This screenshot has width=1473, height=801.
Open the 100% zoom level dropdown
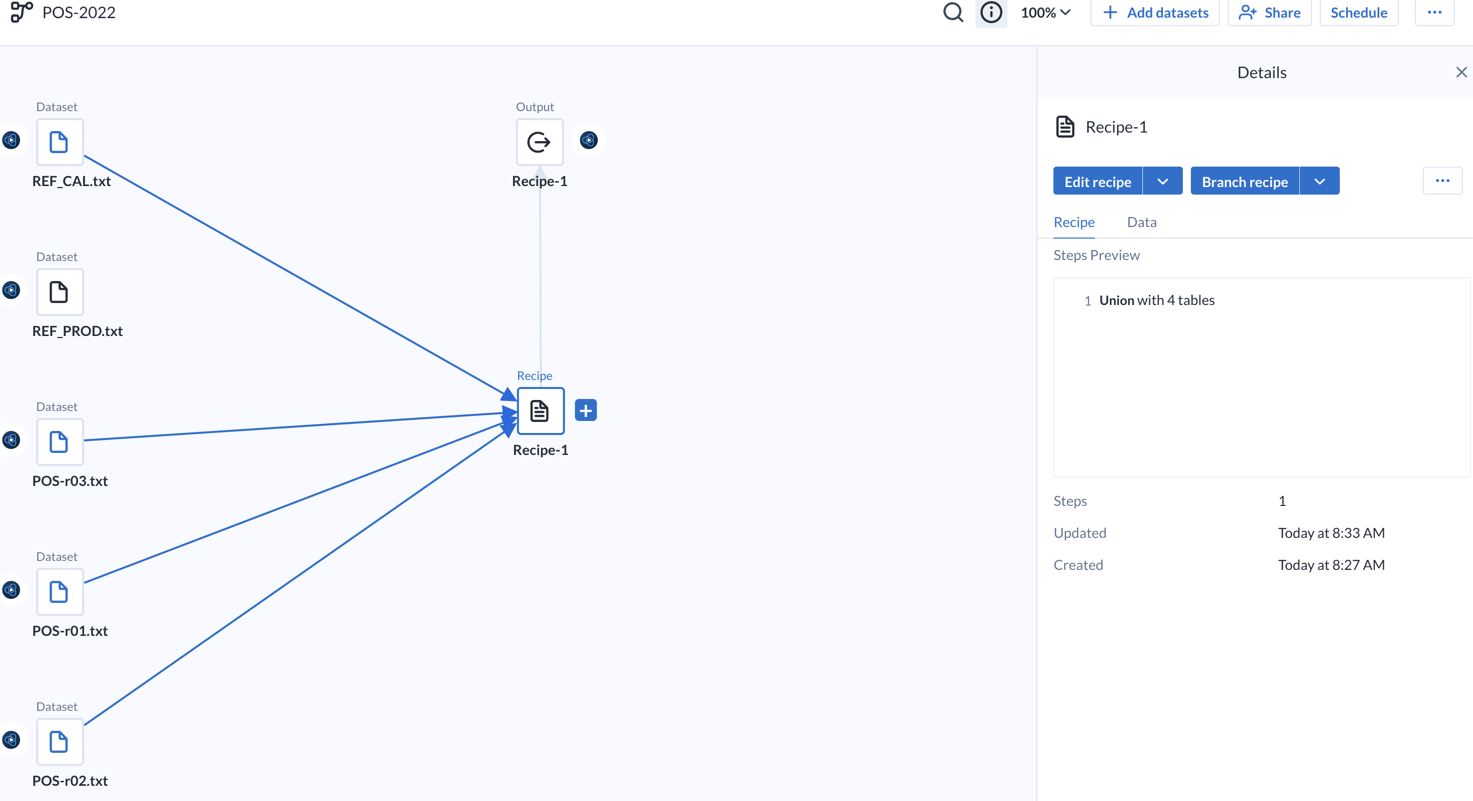1045,13
